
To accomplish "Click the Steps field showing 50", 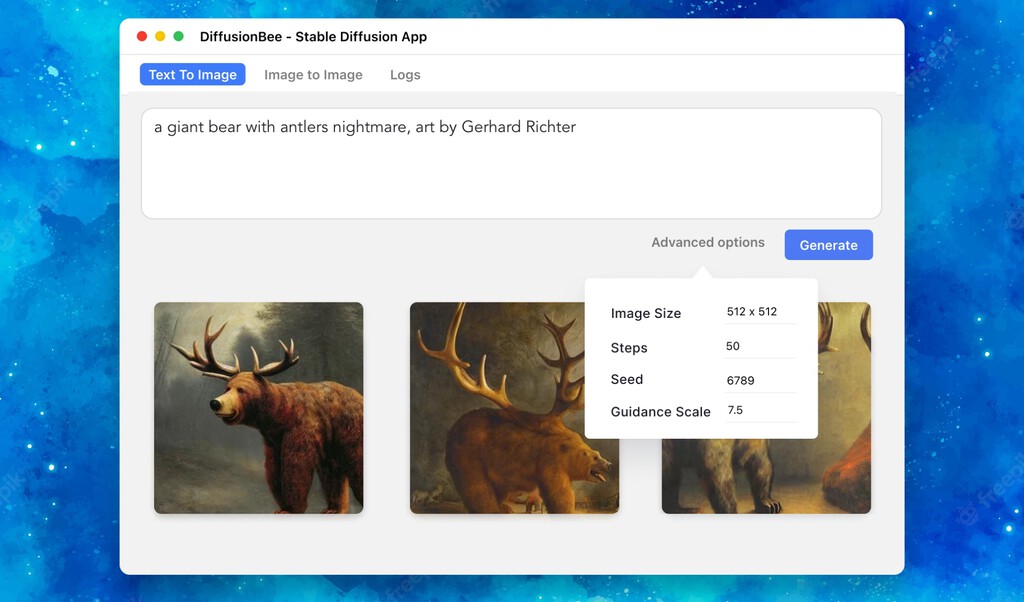I will click(758, 345).
